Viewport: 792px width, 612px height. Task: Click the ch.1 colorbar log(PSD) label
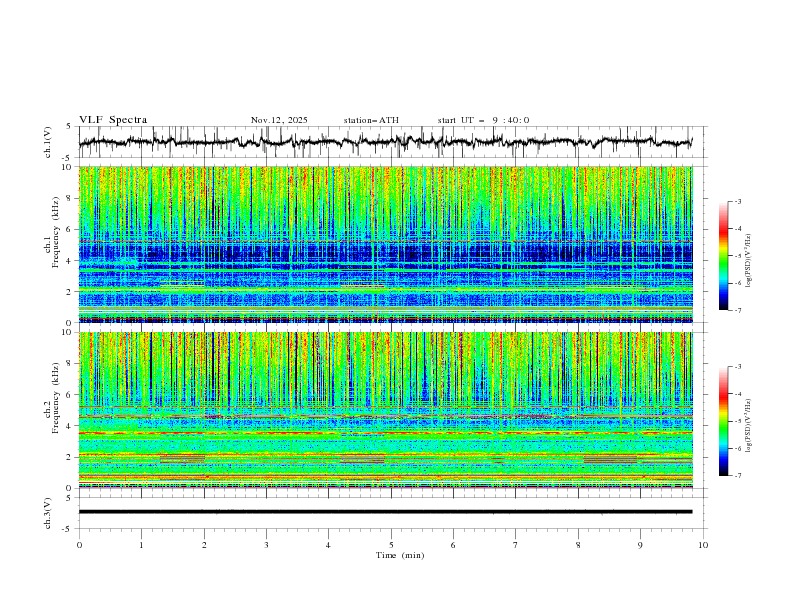tap(748, 261)
